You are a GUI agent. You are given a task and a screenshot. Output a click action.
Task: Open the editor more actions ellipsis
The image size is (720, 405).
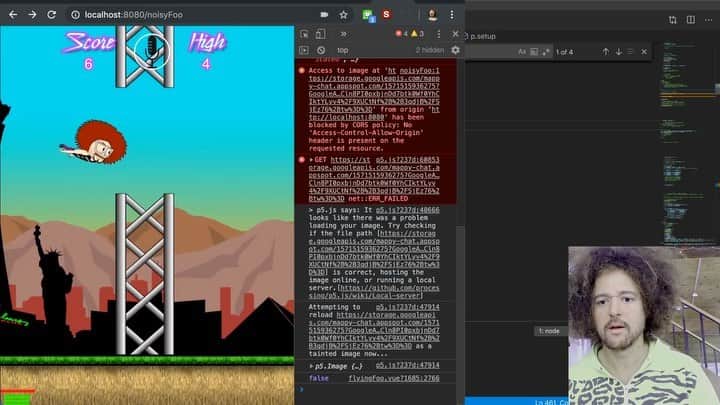tap(709, 20)
